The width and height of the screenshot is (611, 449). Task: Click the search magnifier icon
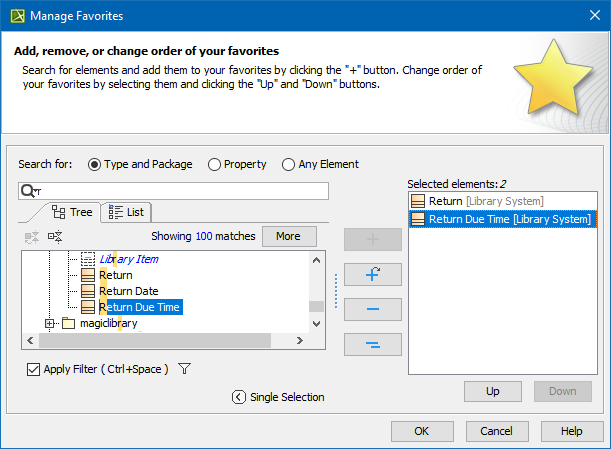pos(30,191)
